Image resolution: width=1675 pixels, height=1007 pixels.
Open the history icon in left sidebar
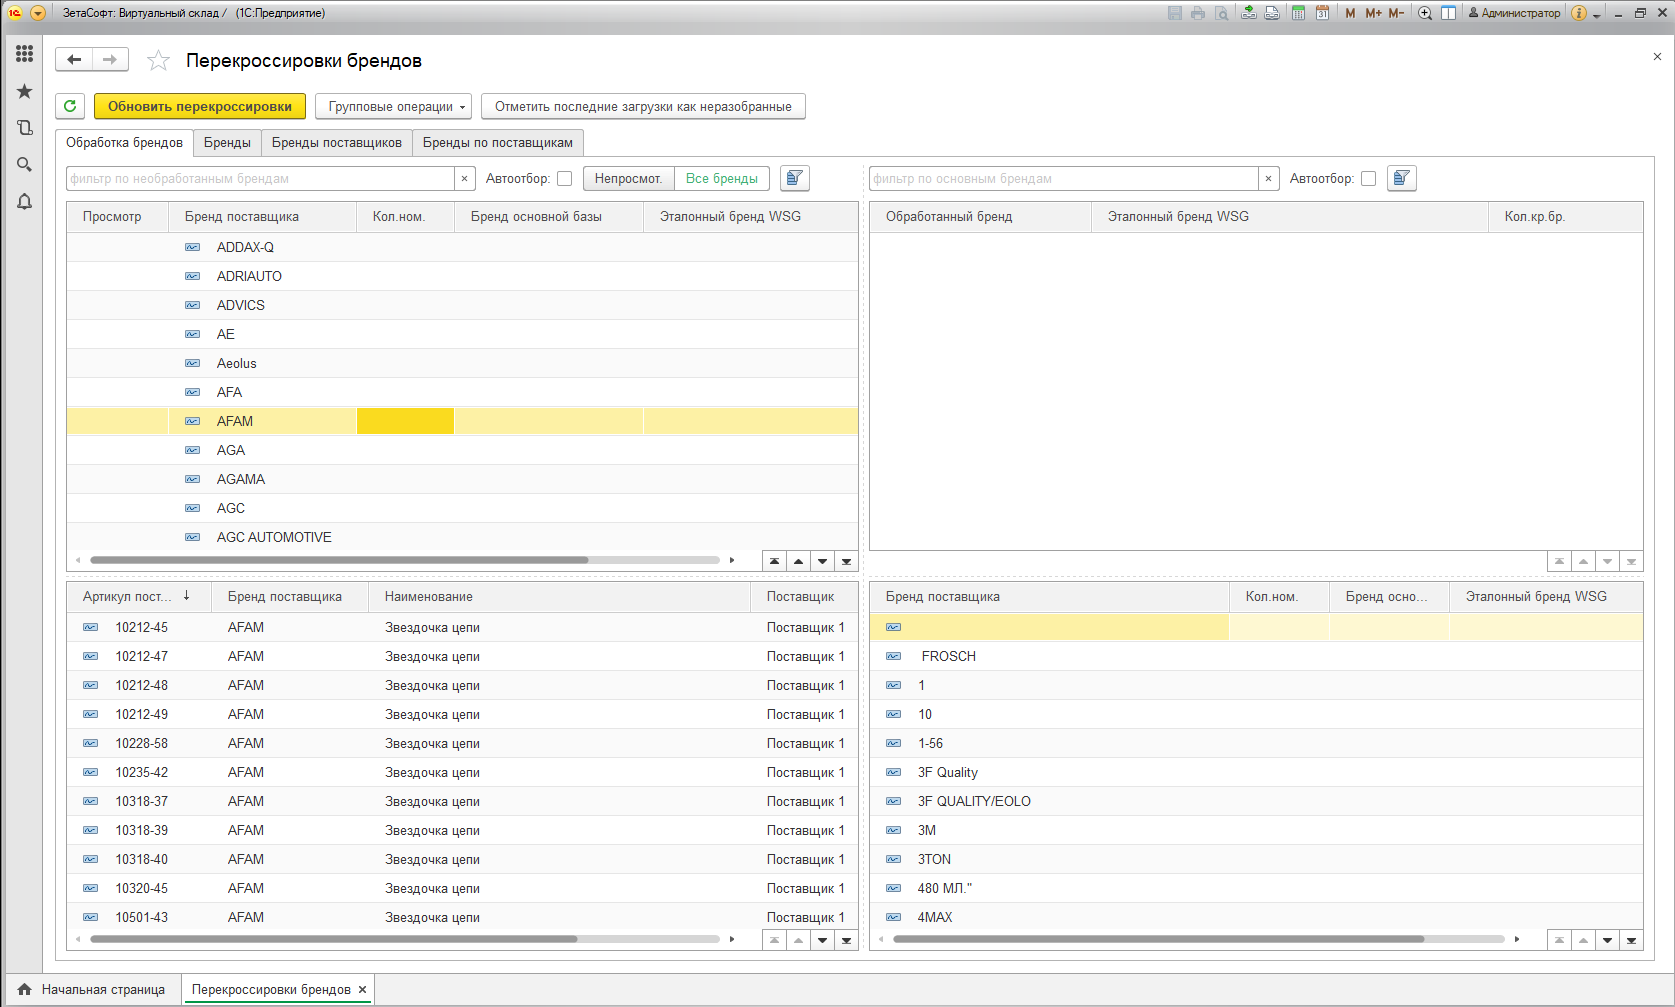[x=25, y=128]
